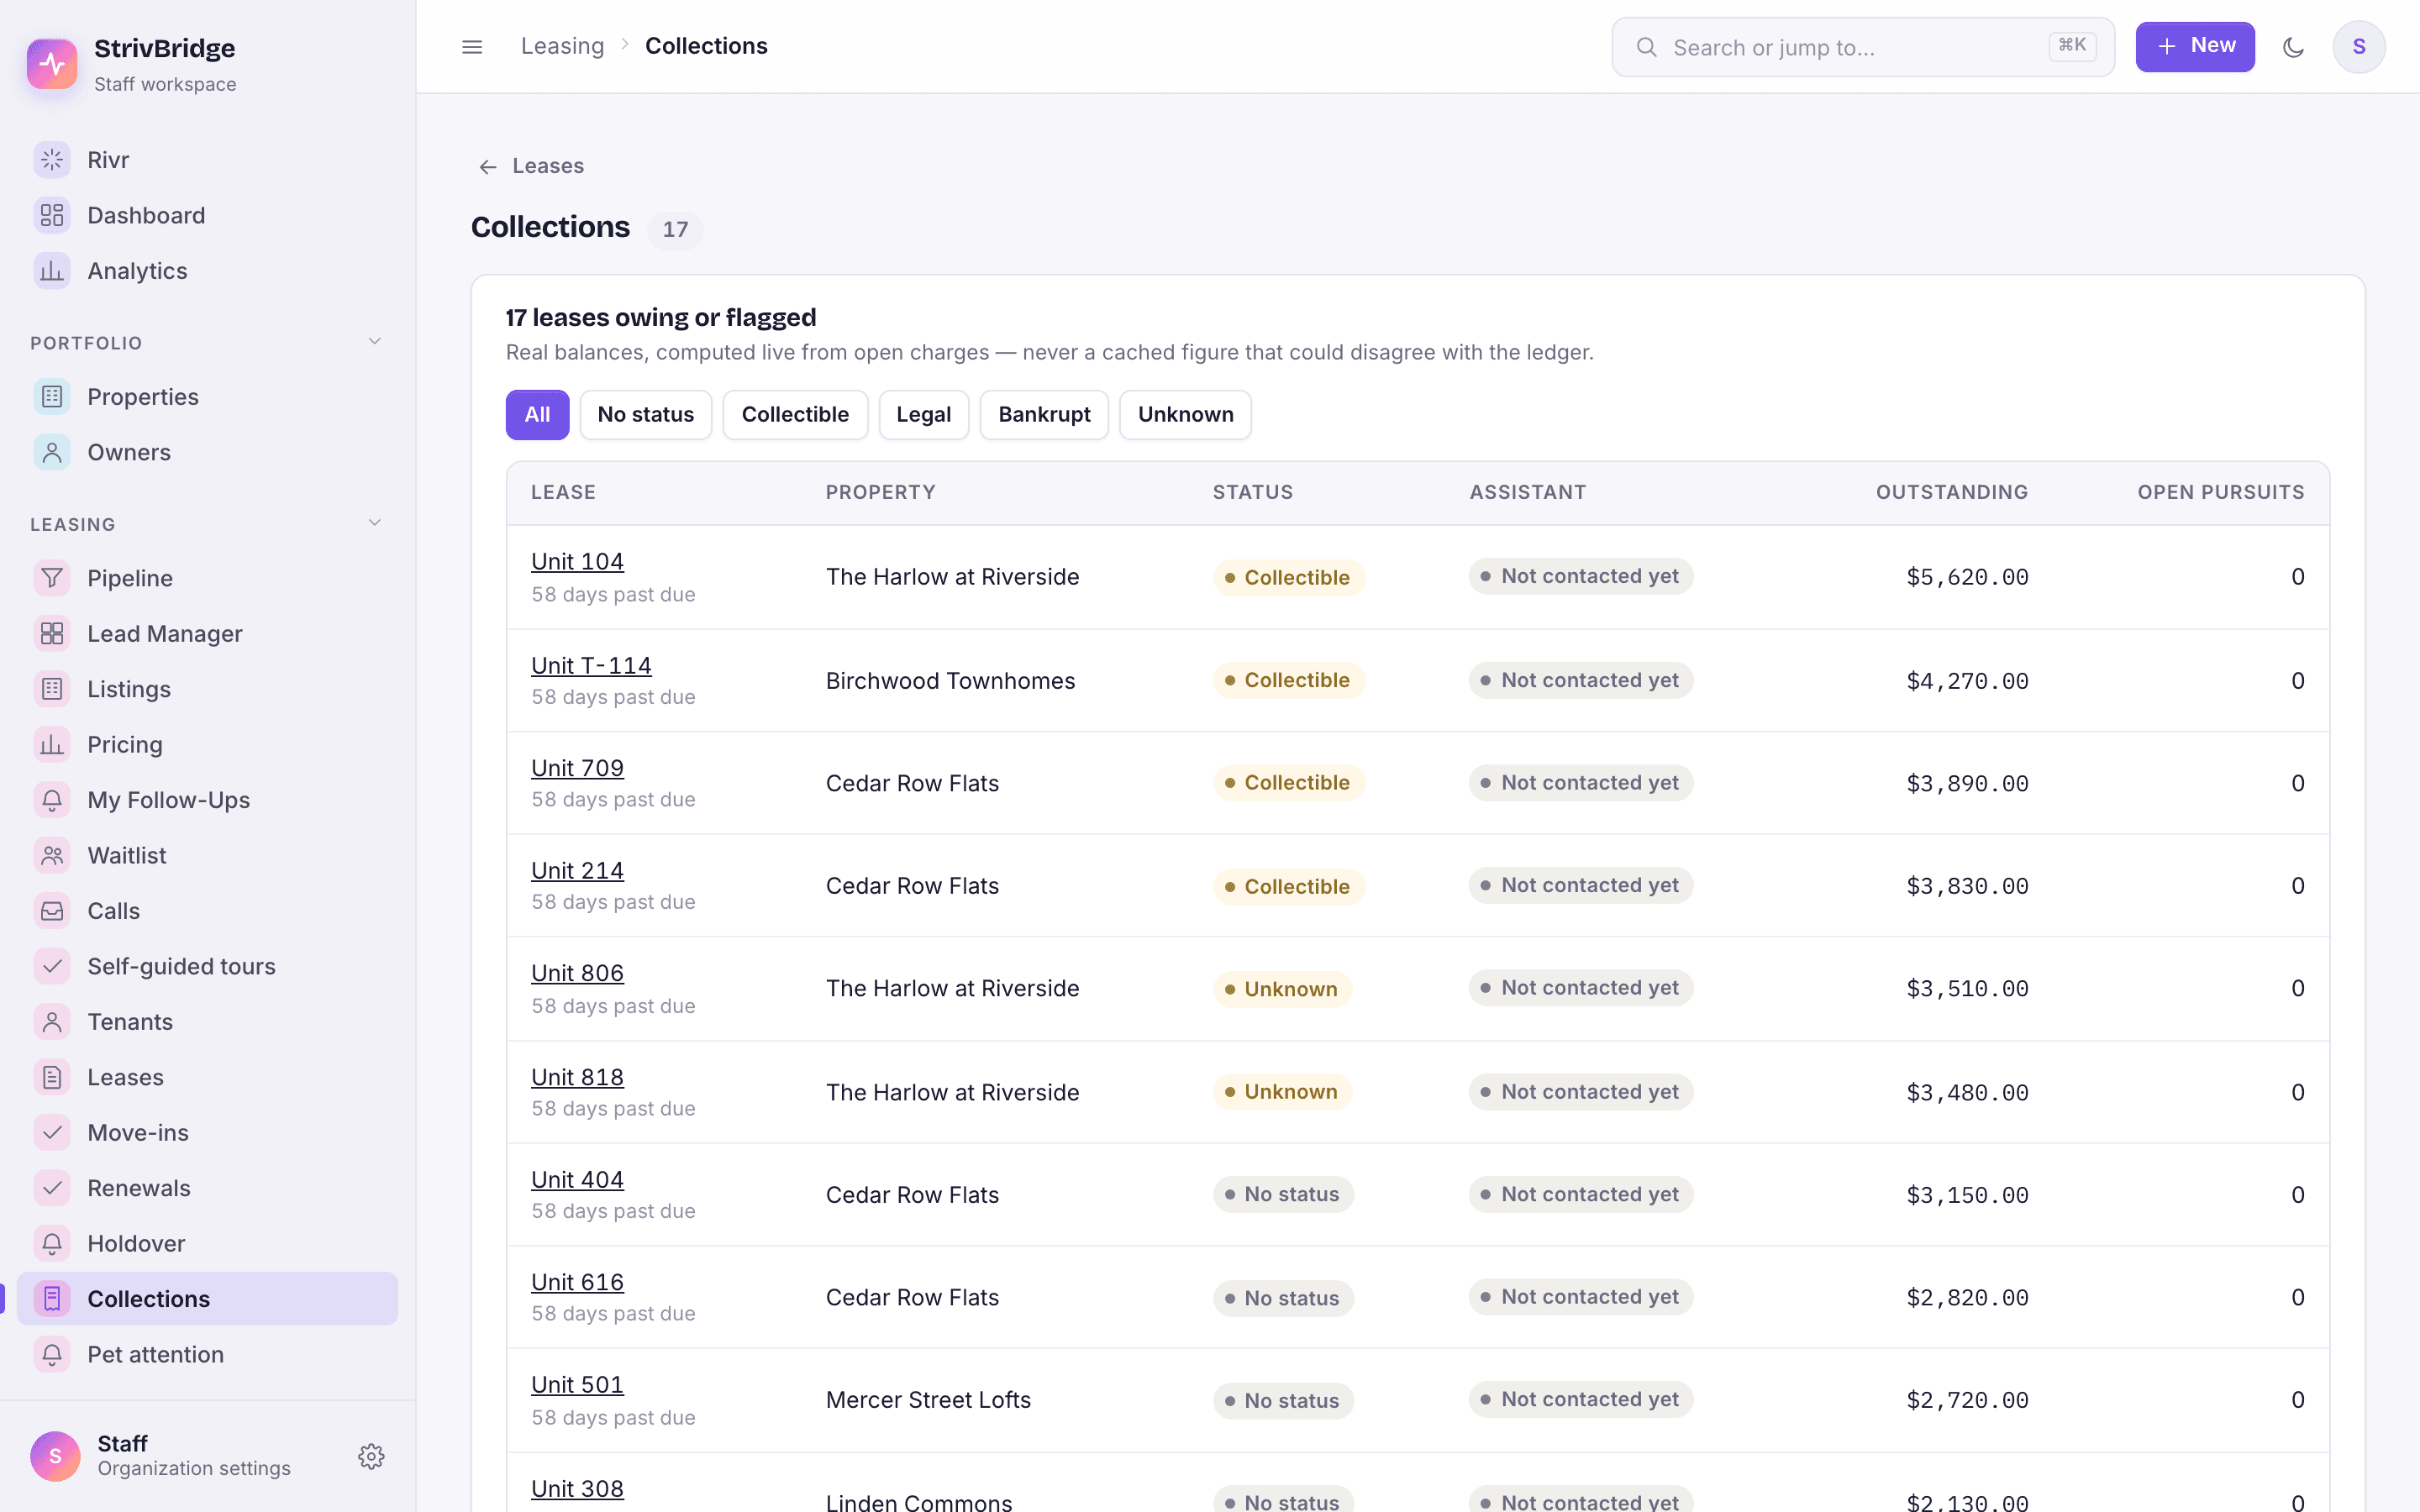Open Properties via its building icon
The width and height of the screenshot is (2420, 1512).
pyautogui.click(x=52, y=397)
